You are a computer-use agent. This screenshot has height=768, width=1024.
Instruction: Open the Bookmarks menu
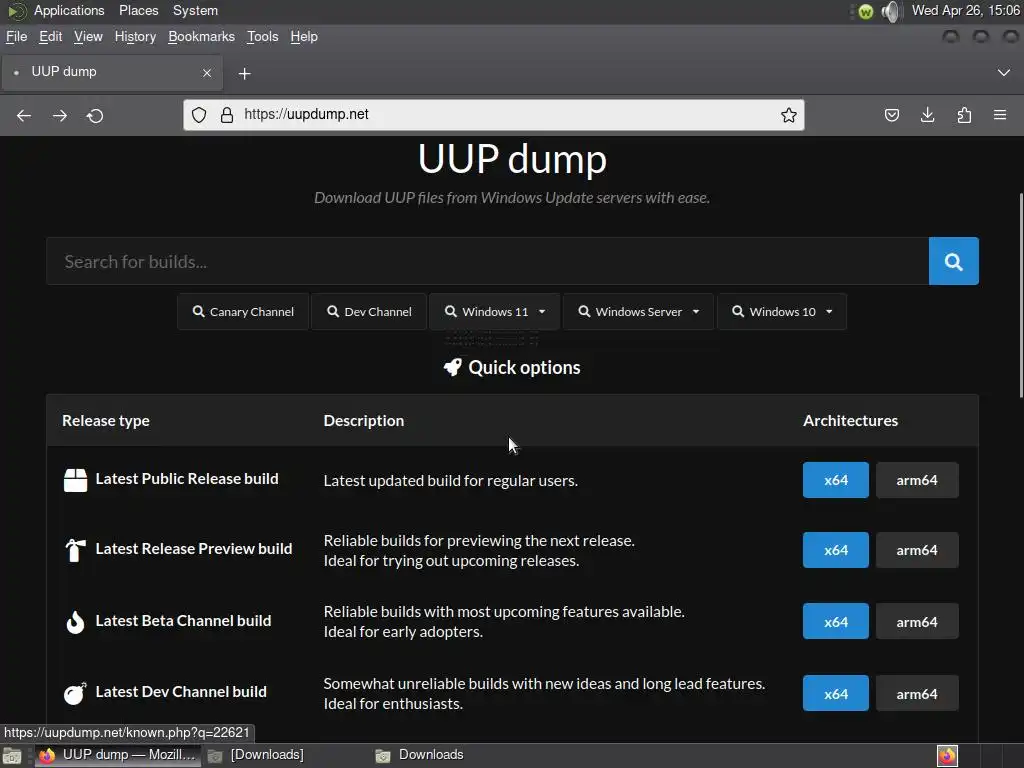201,37
